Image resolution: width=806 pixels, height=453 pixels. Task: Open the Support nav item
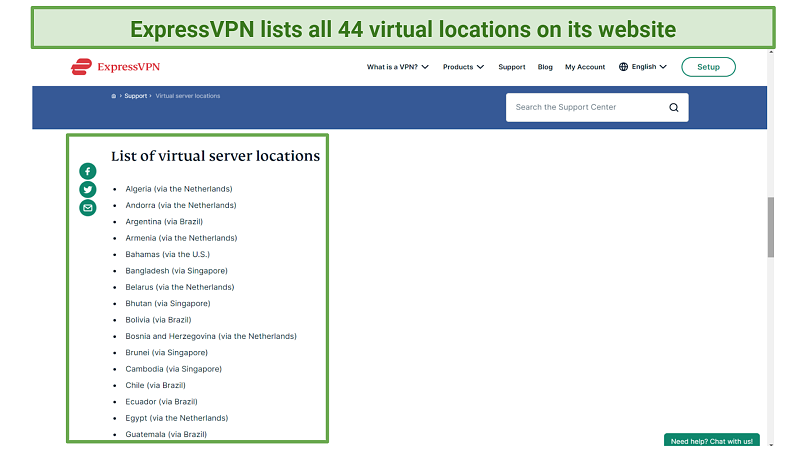[511, 67]
